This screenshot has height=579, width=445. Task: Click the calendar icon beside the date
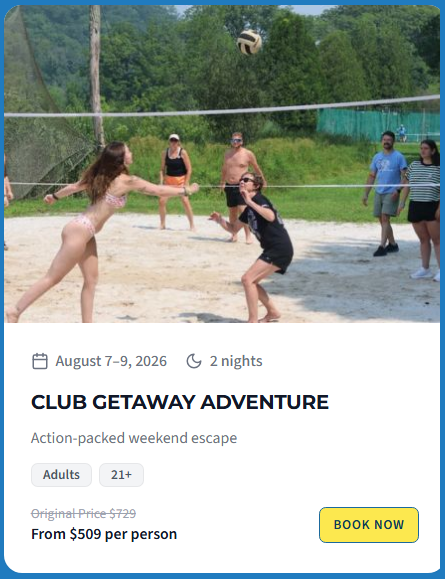(40, 361)
